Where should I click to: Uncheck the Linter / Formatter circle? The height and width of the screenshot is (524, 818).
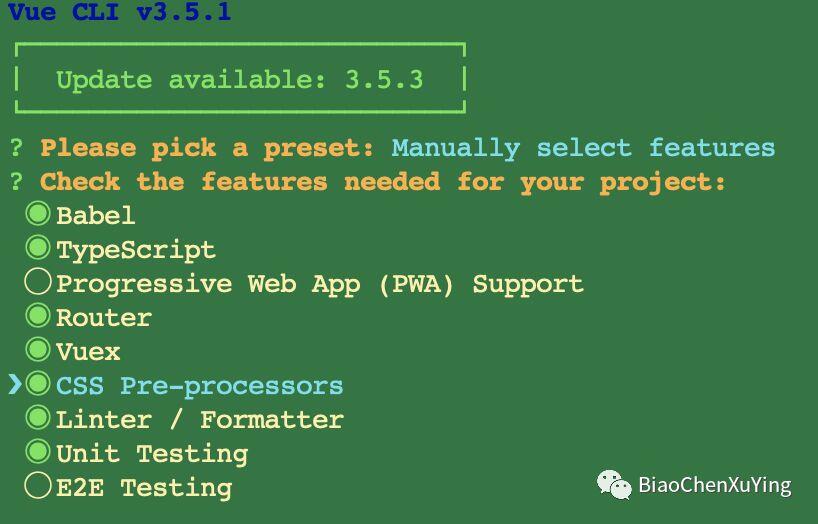click(38, 418)
